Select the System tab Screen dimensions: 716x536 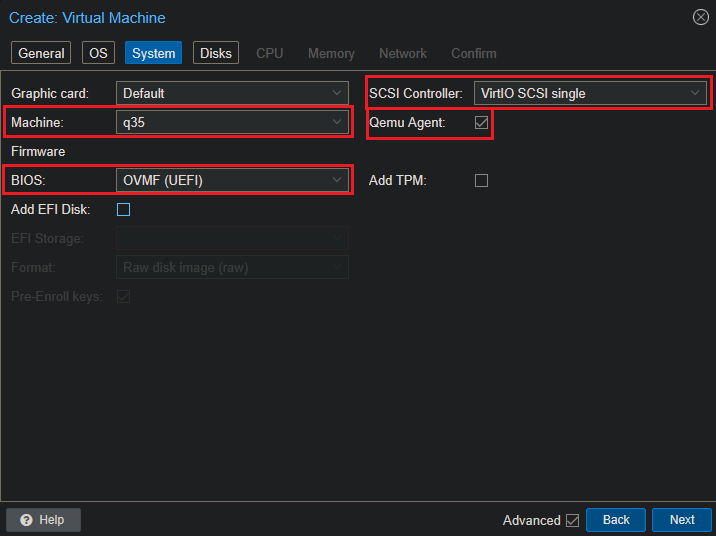point(153,53)
